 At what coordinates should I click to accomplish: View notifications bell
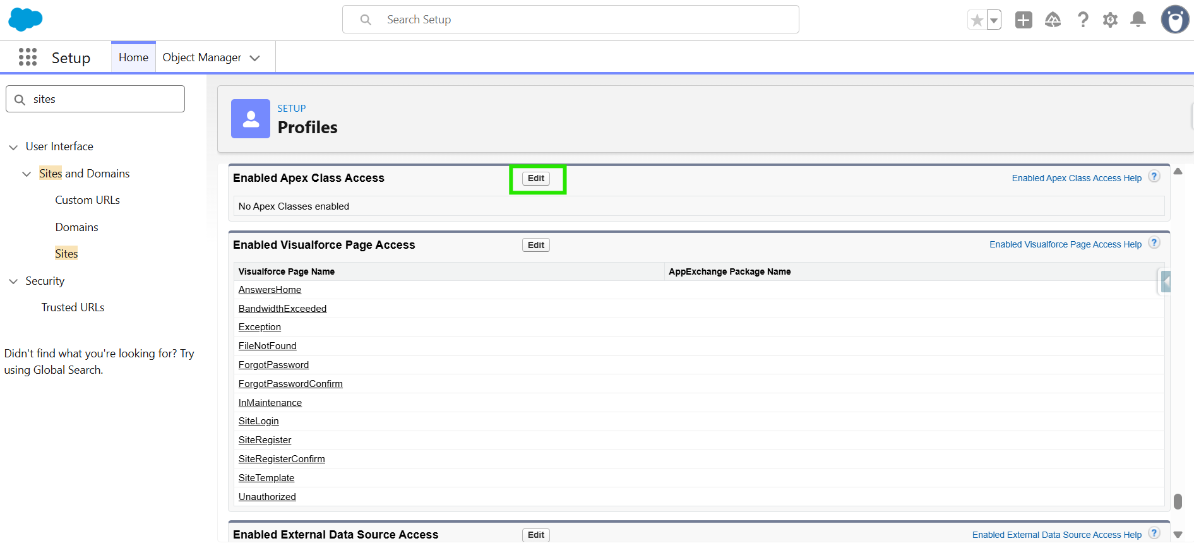pos(1138,20)
